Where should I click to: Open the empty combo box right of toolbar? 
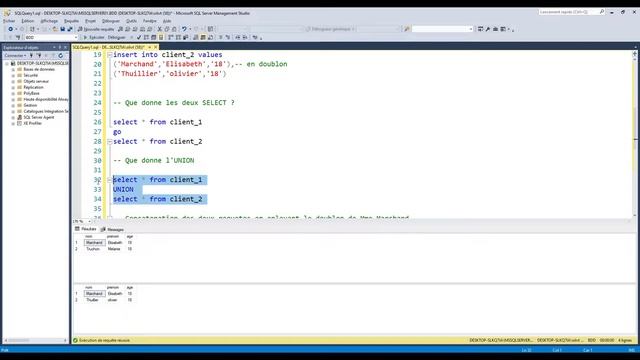click(442, 29)
